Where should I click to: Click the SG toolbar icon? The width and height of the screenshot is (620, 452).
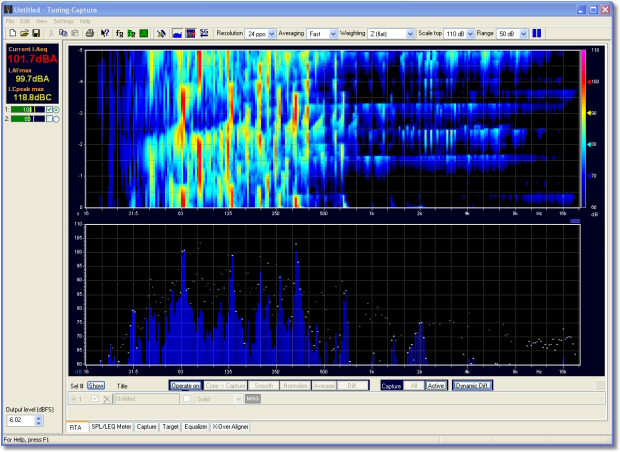(x=204, y=34)
